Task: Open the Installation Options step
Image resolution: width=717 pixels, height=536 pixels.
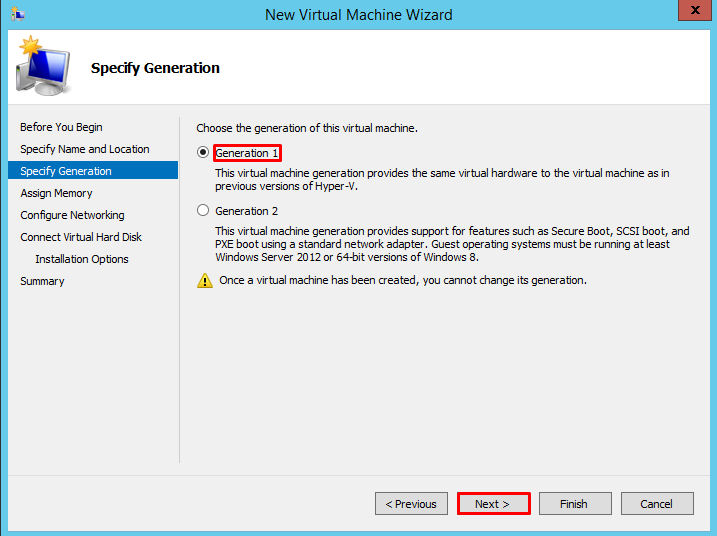Action: [82, 259]
